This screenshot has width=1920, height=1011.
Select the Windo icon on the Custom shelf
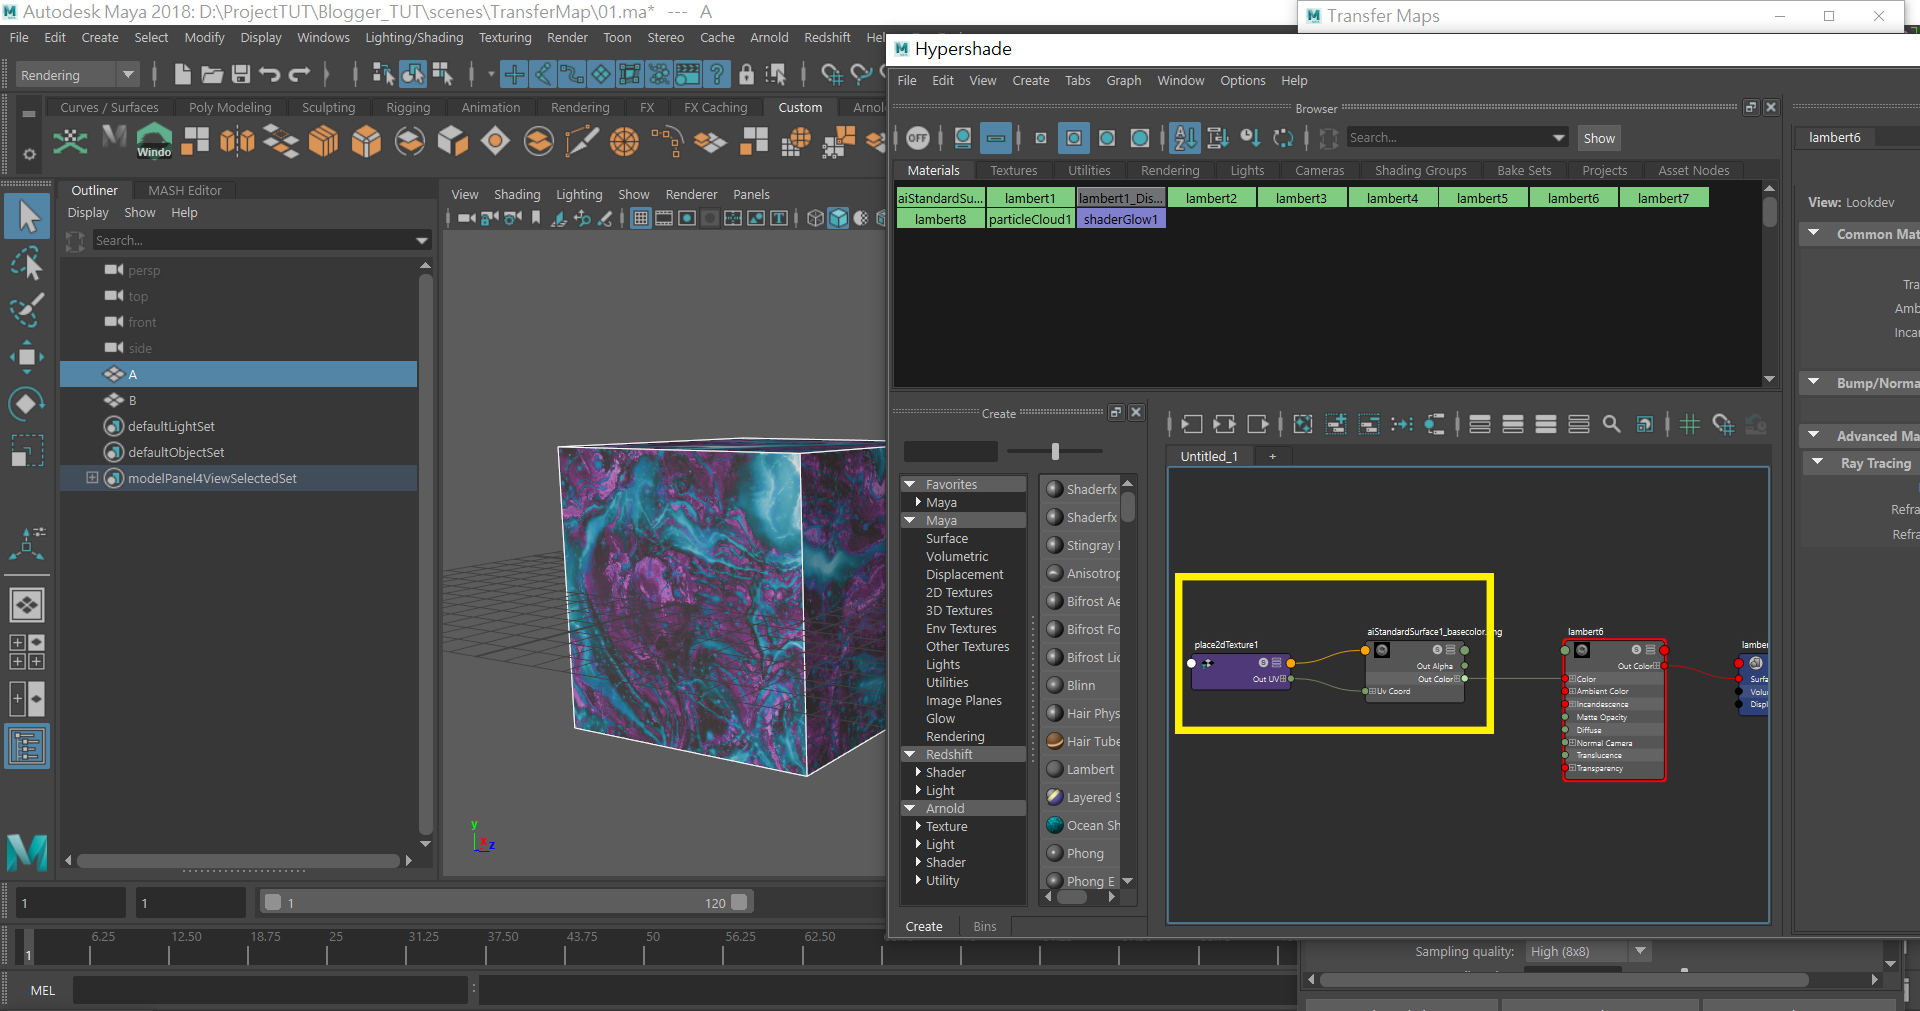(153, 140)
